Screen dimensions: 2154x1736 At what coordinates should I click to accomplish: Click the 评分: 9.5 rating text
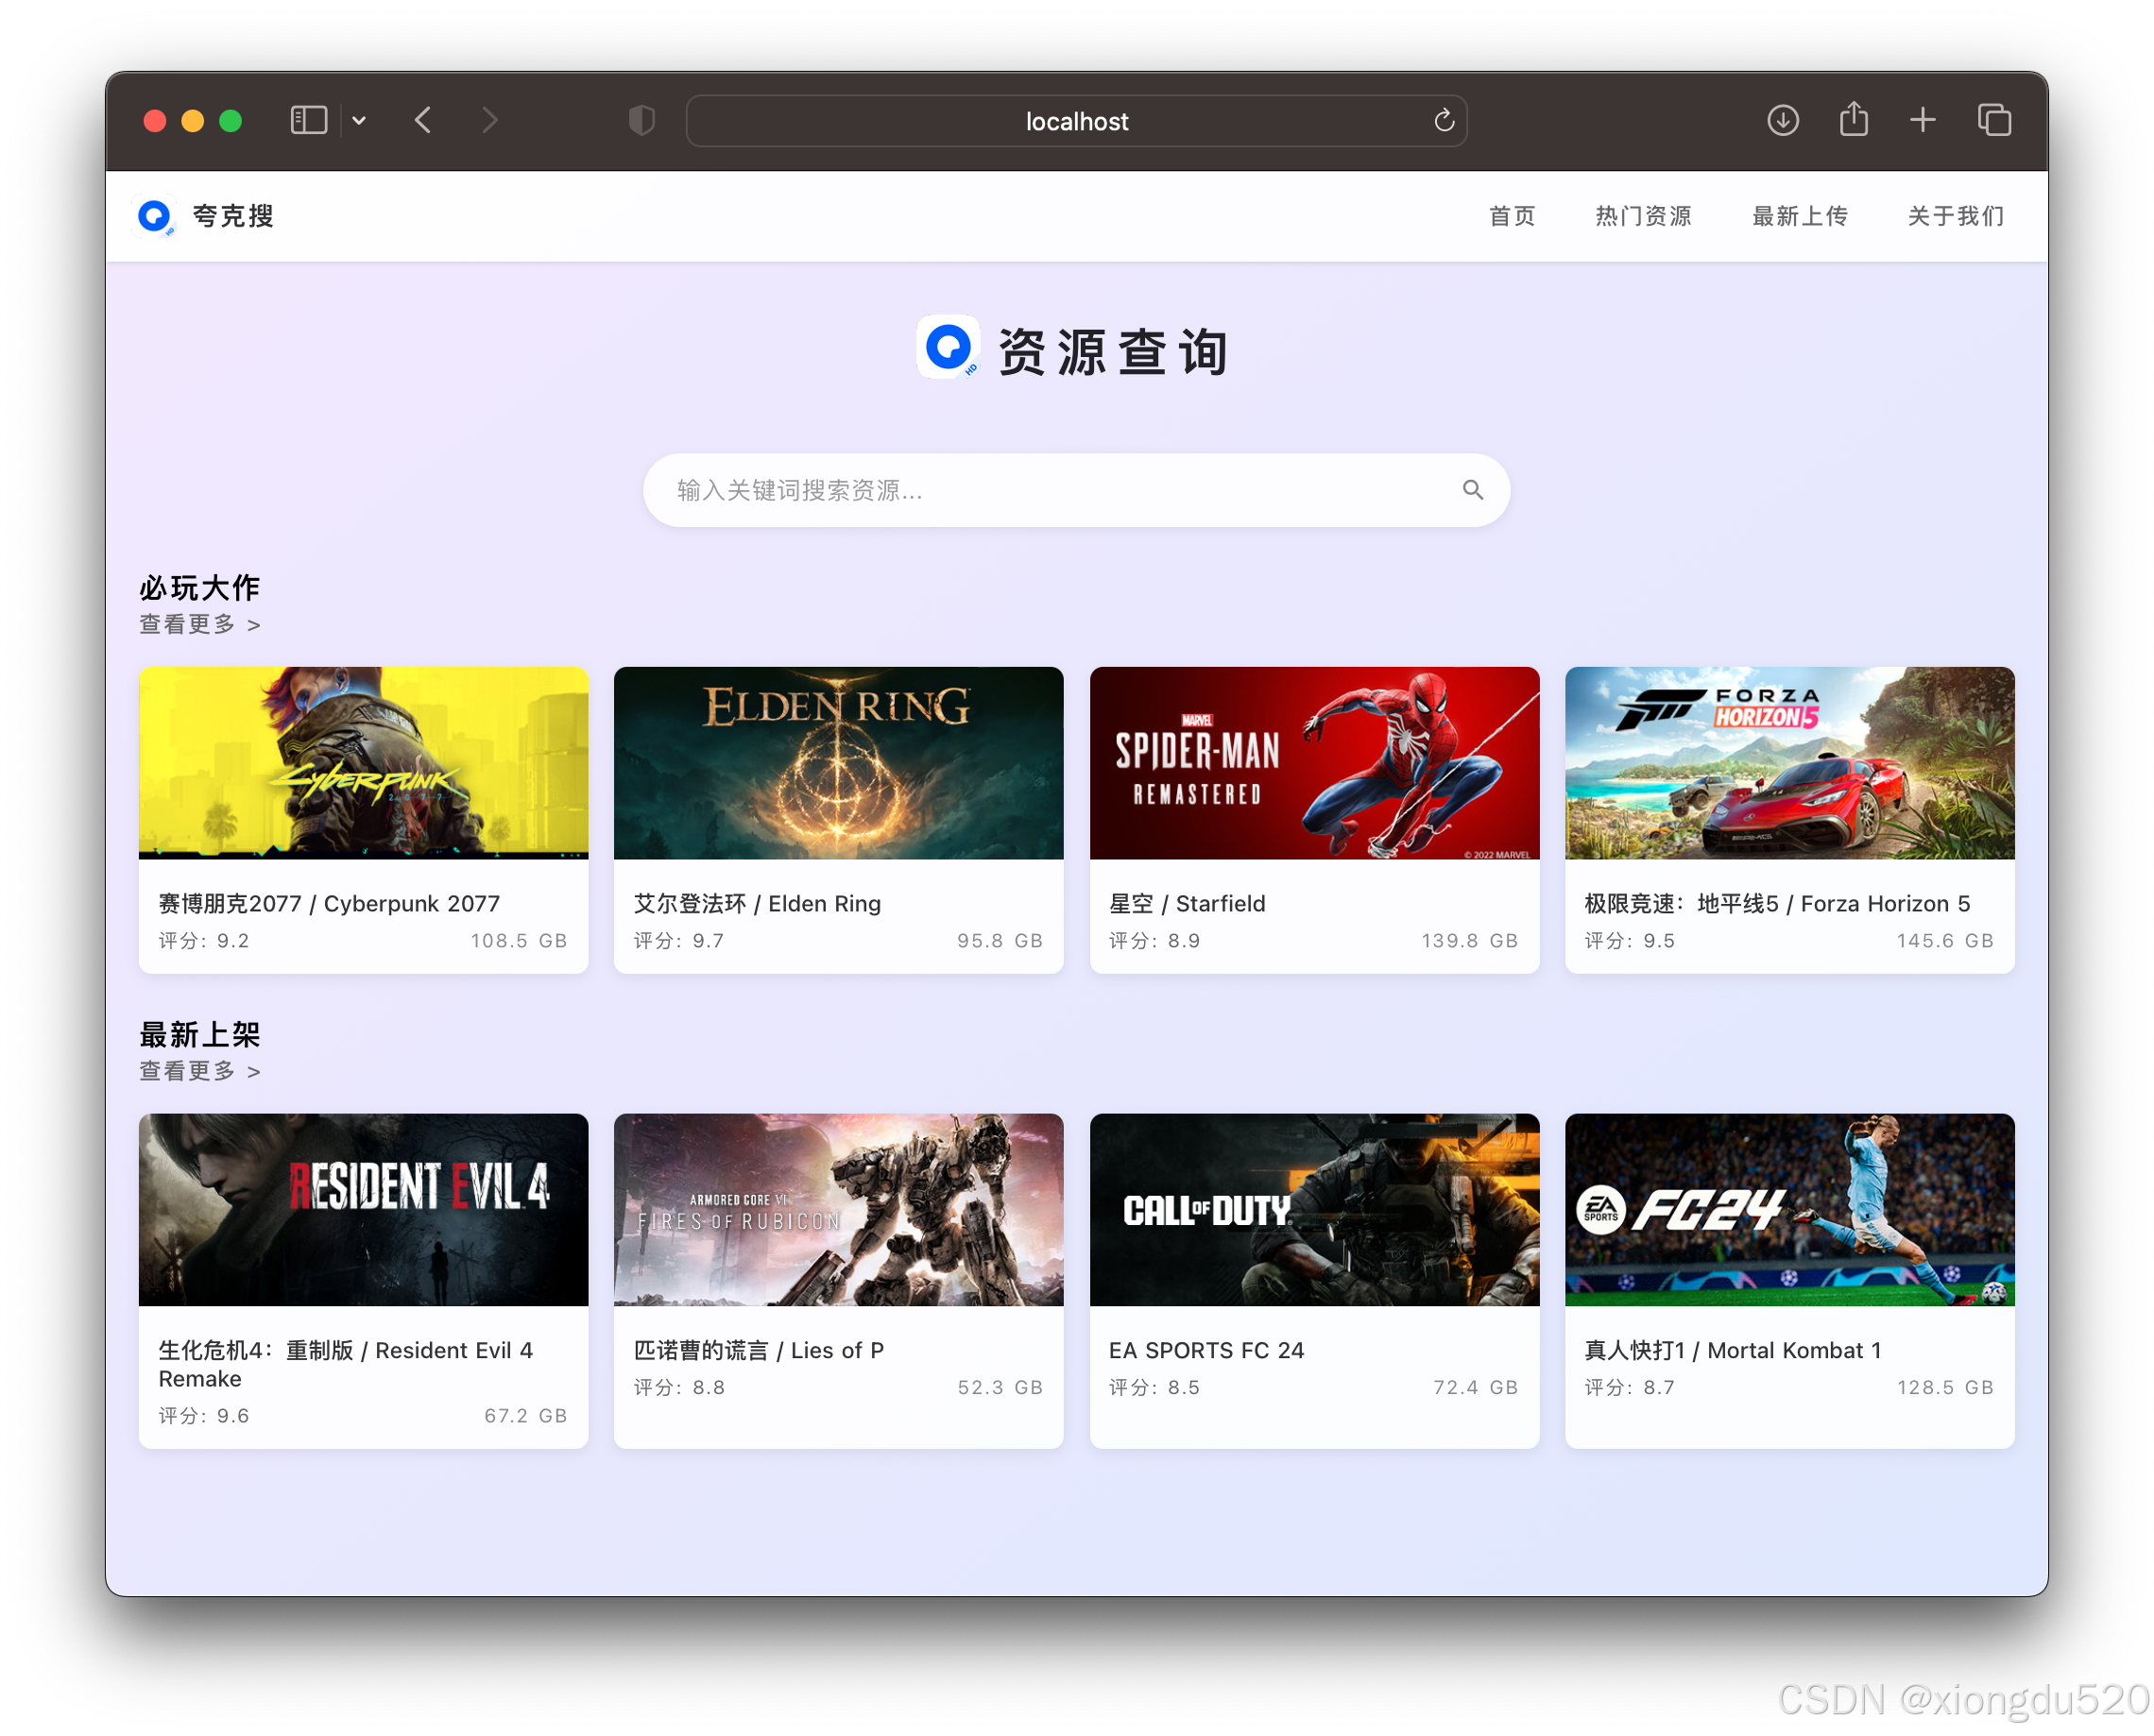point(1629,941)
